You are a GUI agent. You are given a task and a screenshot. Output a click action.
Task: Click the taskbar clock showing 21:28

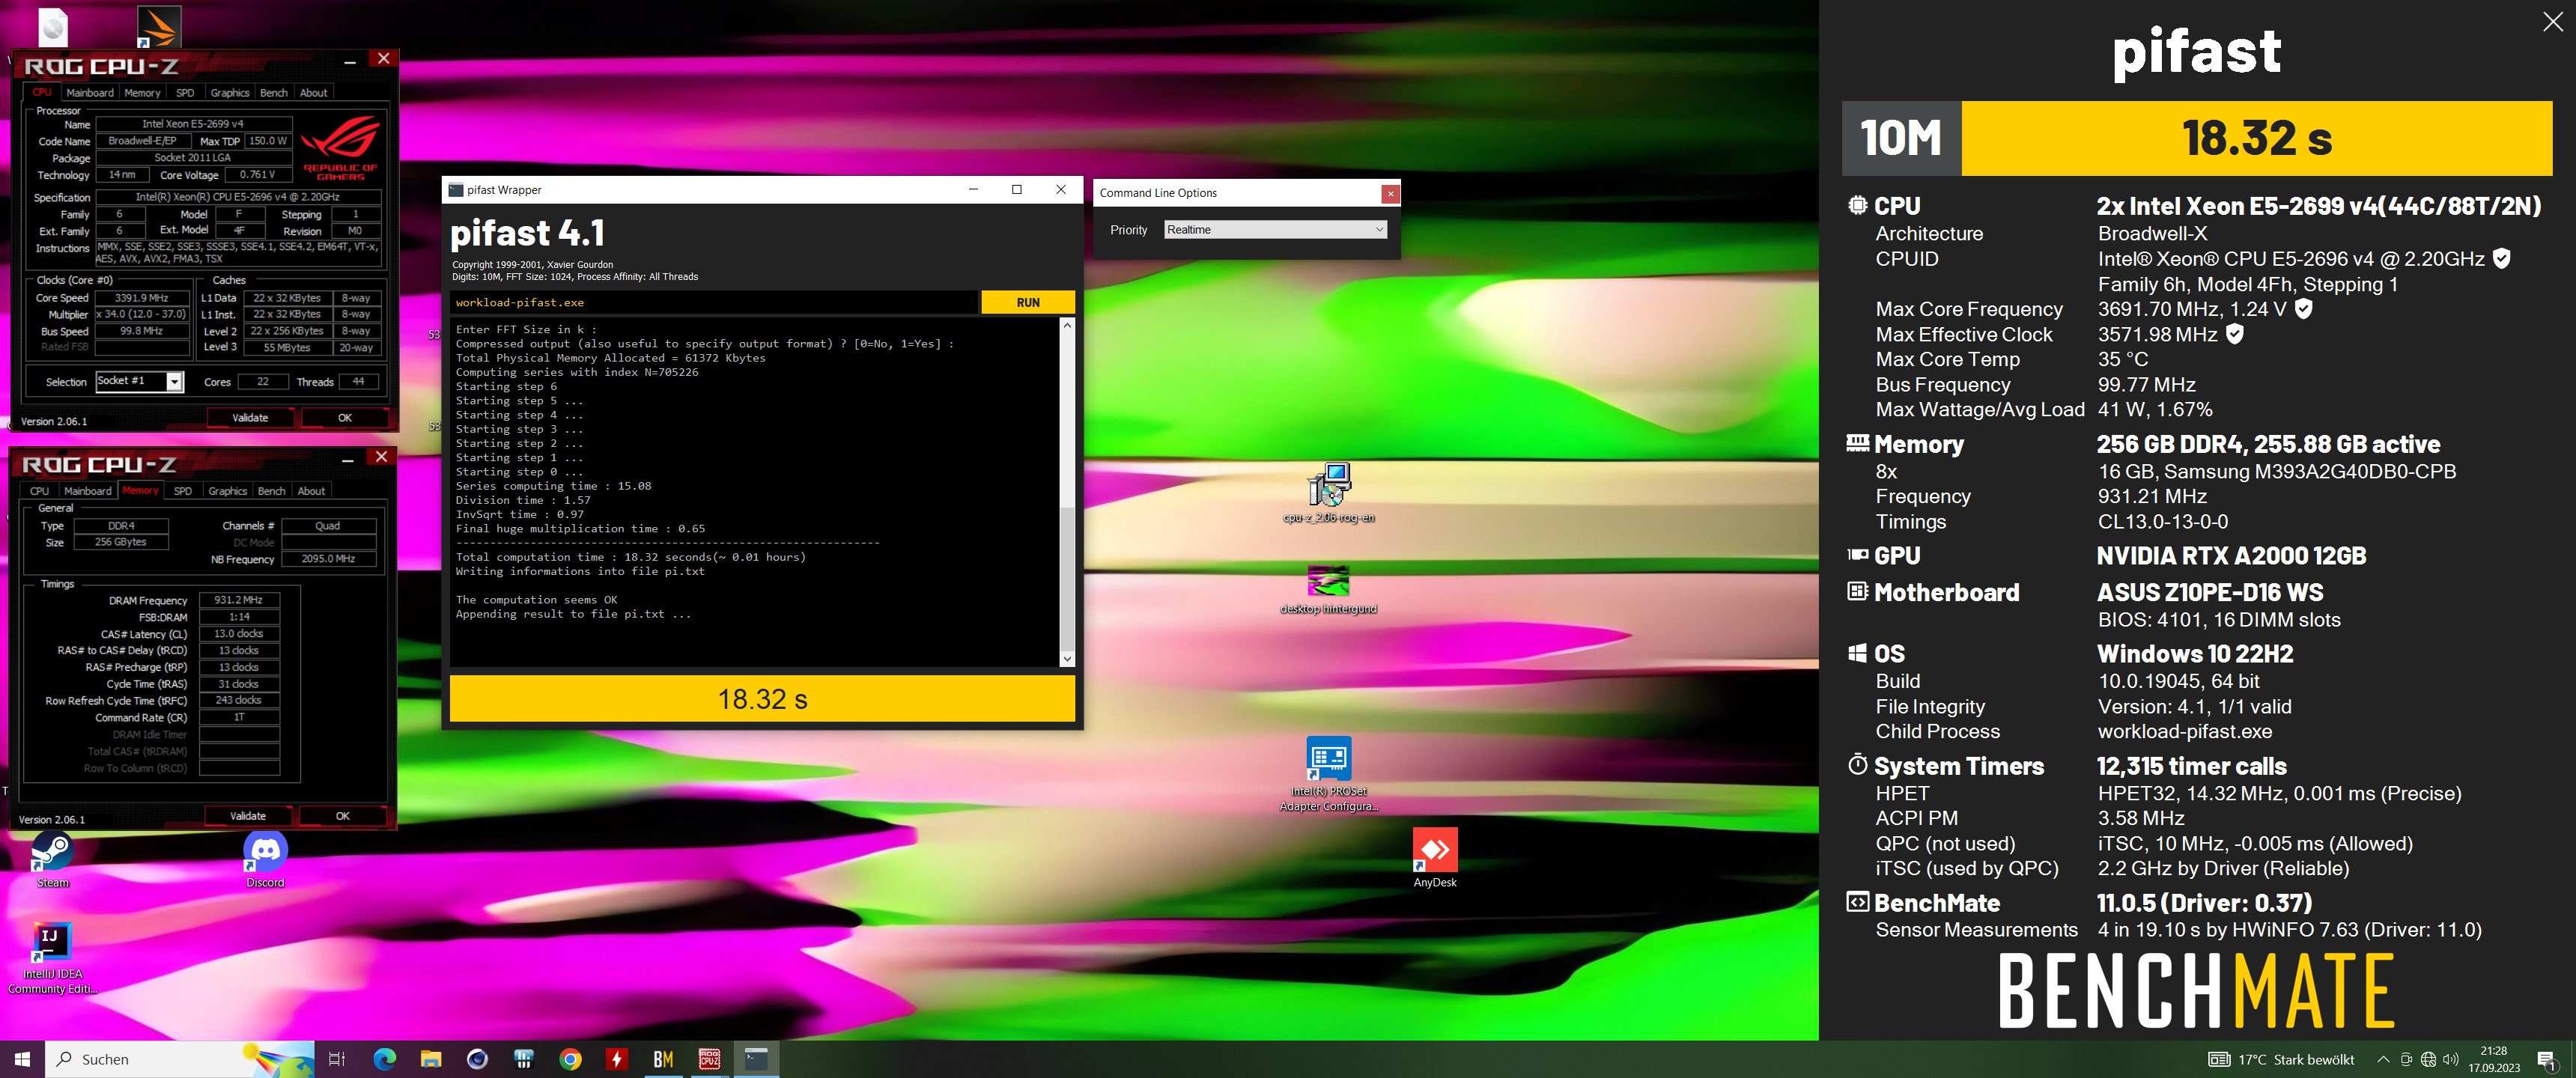(x=2494, y=1059)
